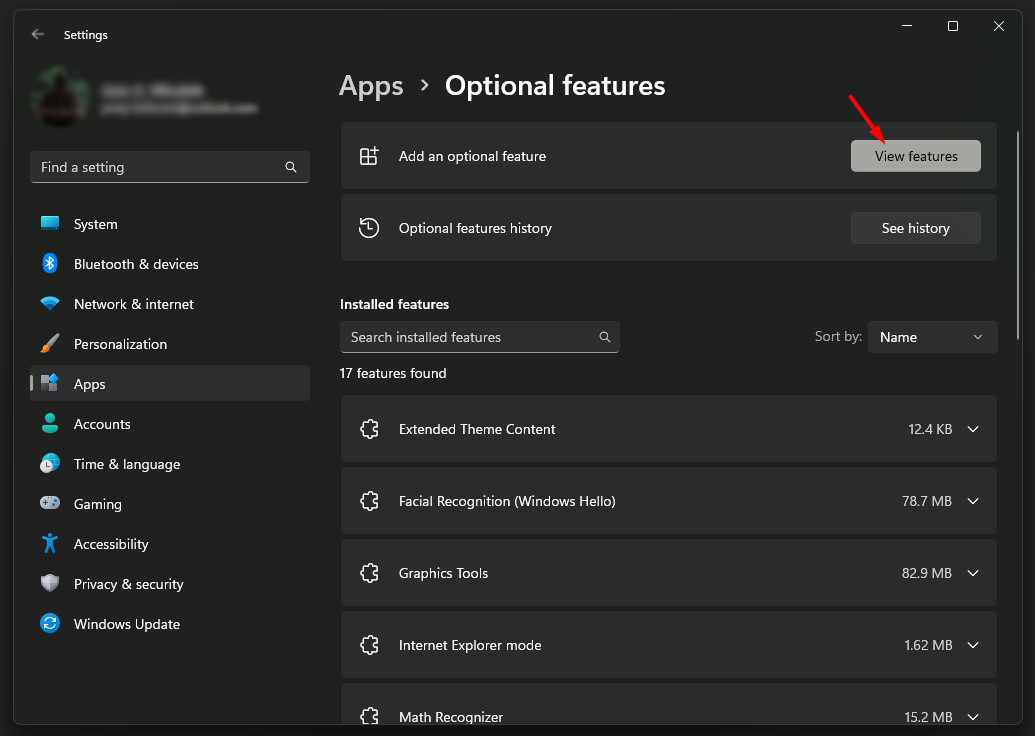The image size is (1035, 736).
Task: Click the Accounts person icon
Action: click(50, 423)
